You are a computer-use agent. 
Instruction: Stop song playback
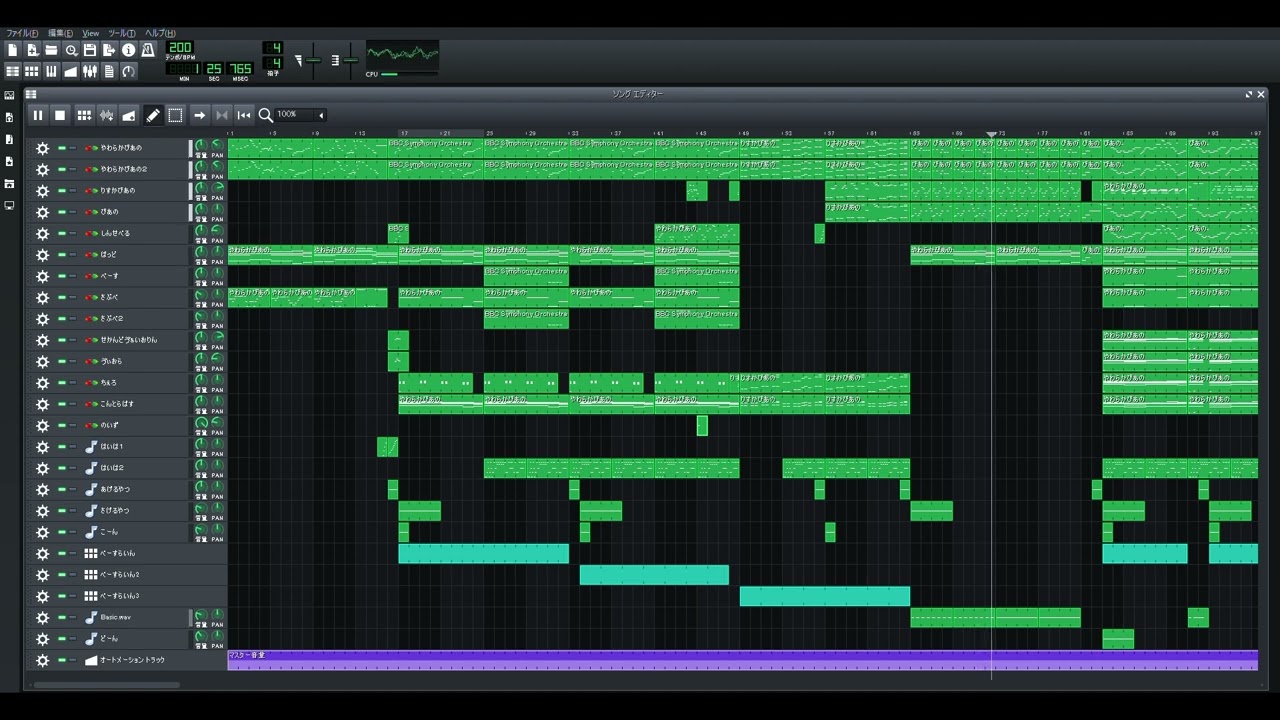(x=60, y=115)
